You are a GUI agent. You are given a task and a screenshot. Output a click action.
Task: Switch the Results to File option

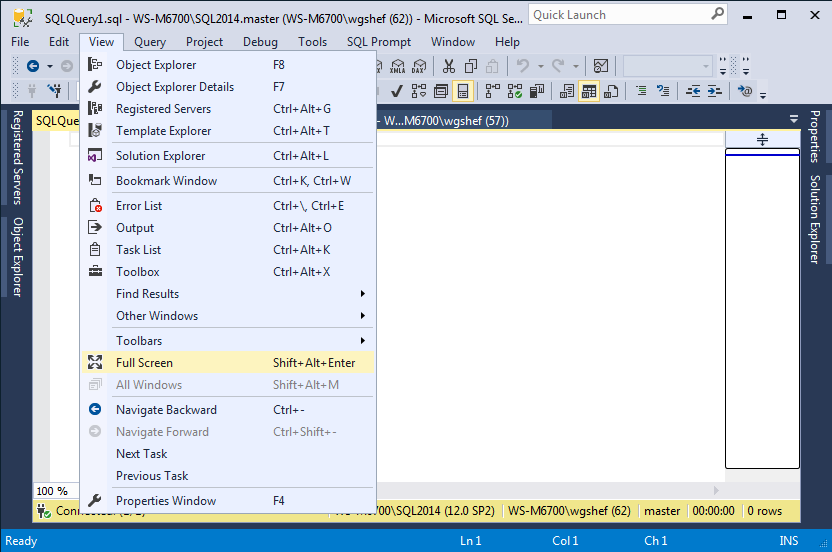coord(611,91)
